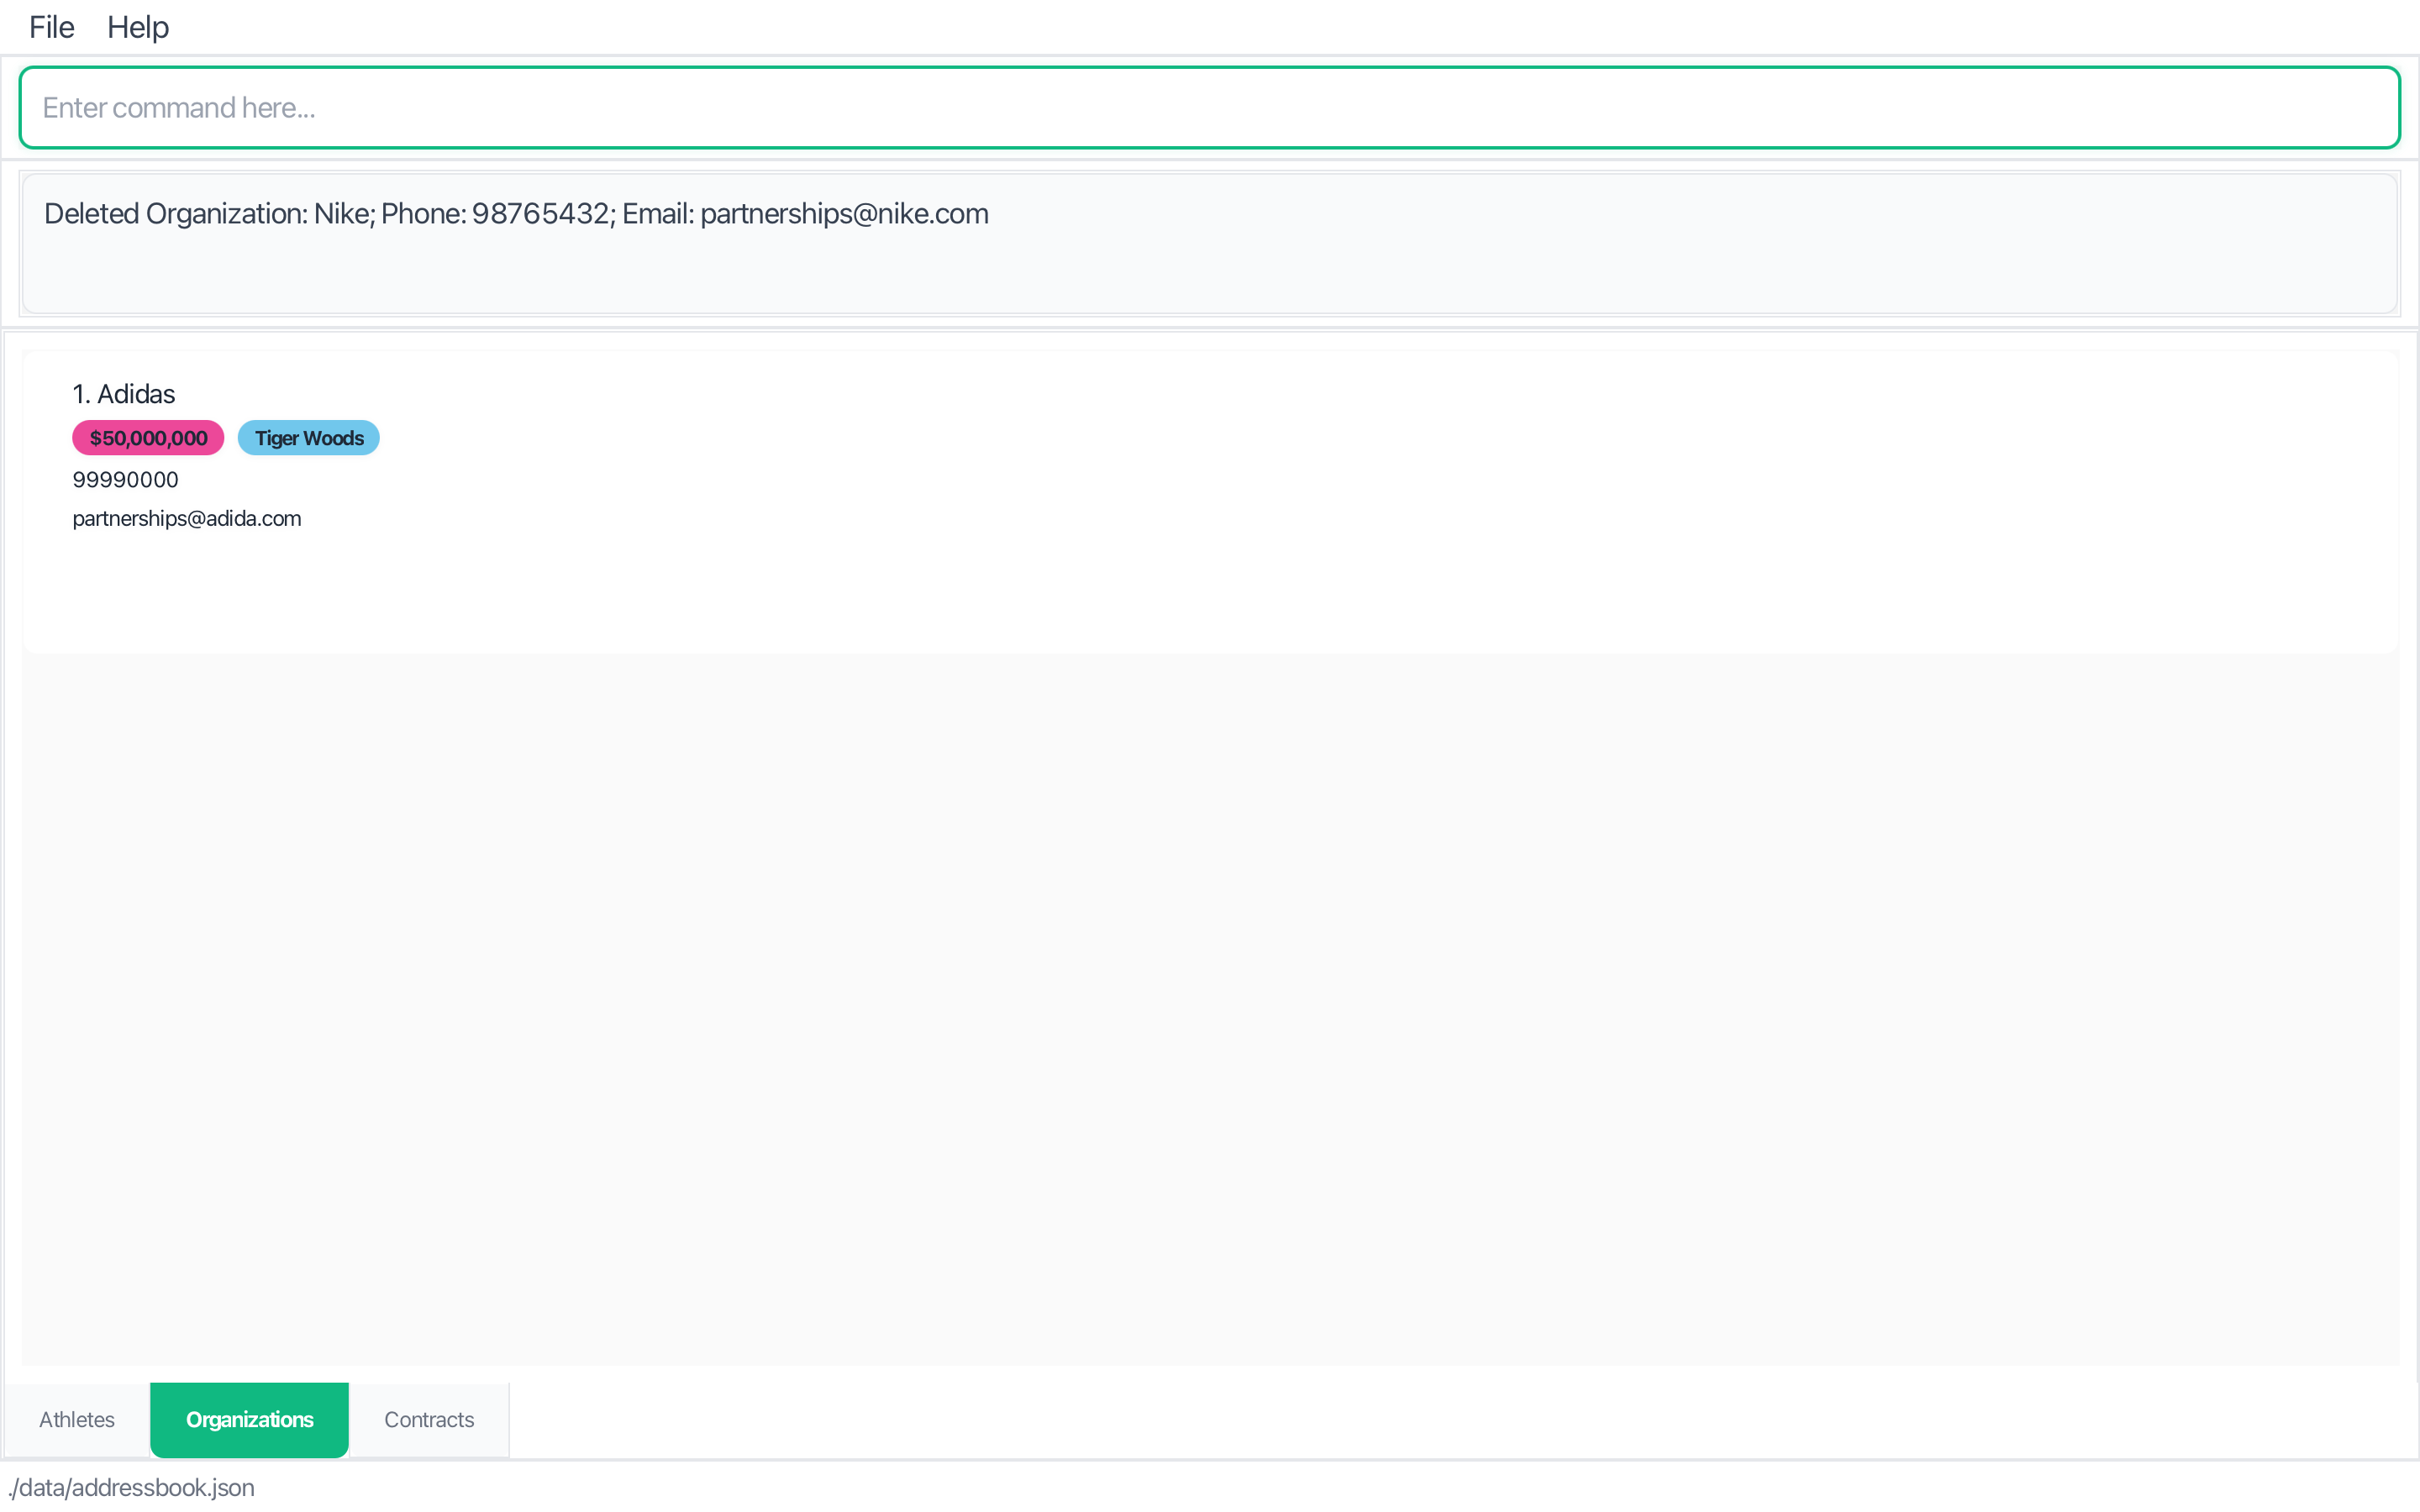Click empty gray area below Adidas card

click(x=1208, y=1000)
